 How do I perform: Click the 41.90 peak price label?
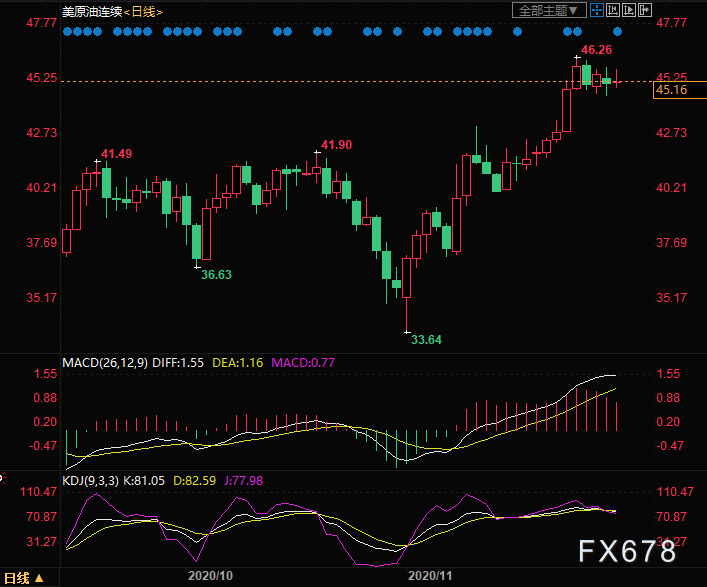336,145
